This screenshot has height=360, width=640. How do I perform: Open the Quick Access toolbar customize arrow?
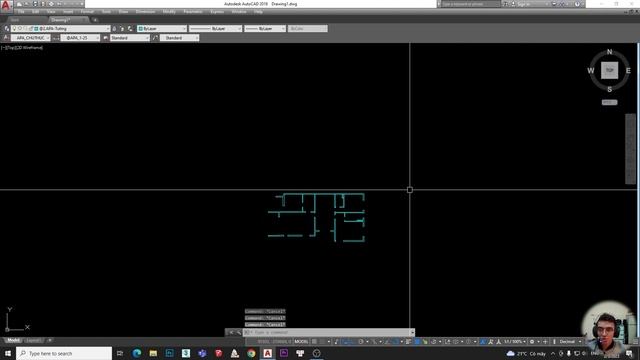(x=82, y=4)
